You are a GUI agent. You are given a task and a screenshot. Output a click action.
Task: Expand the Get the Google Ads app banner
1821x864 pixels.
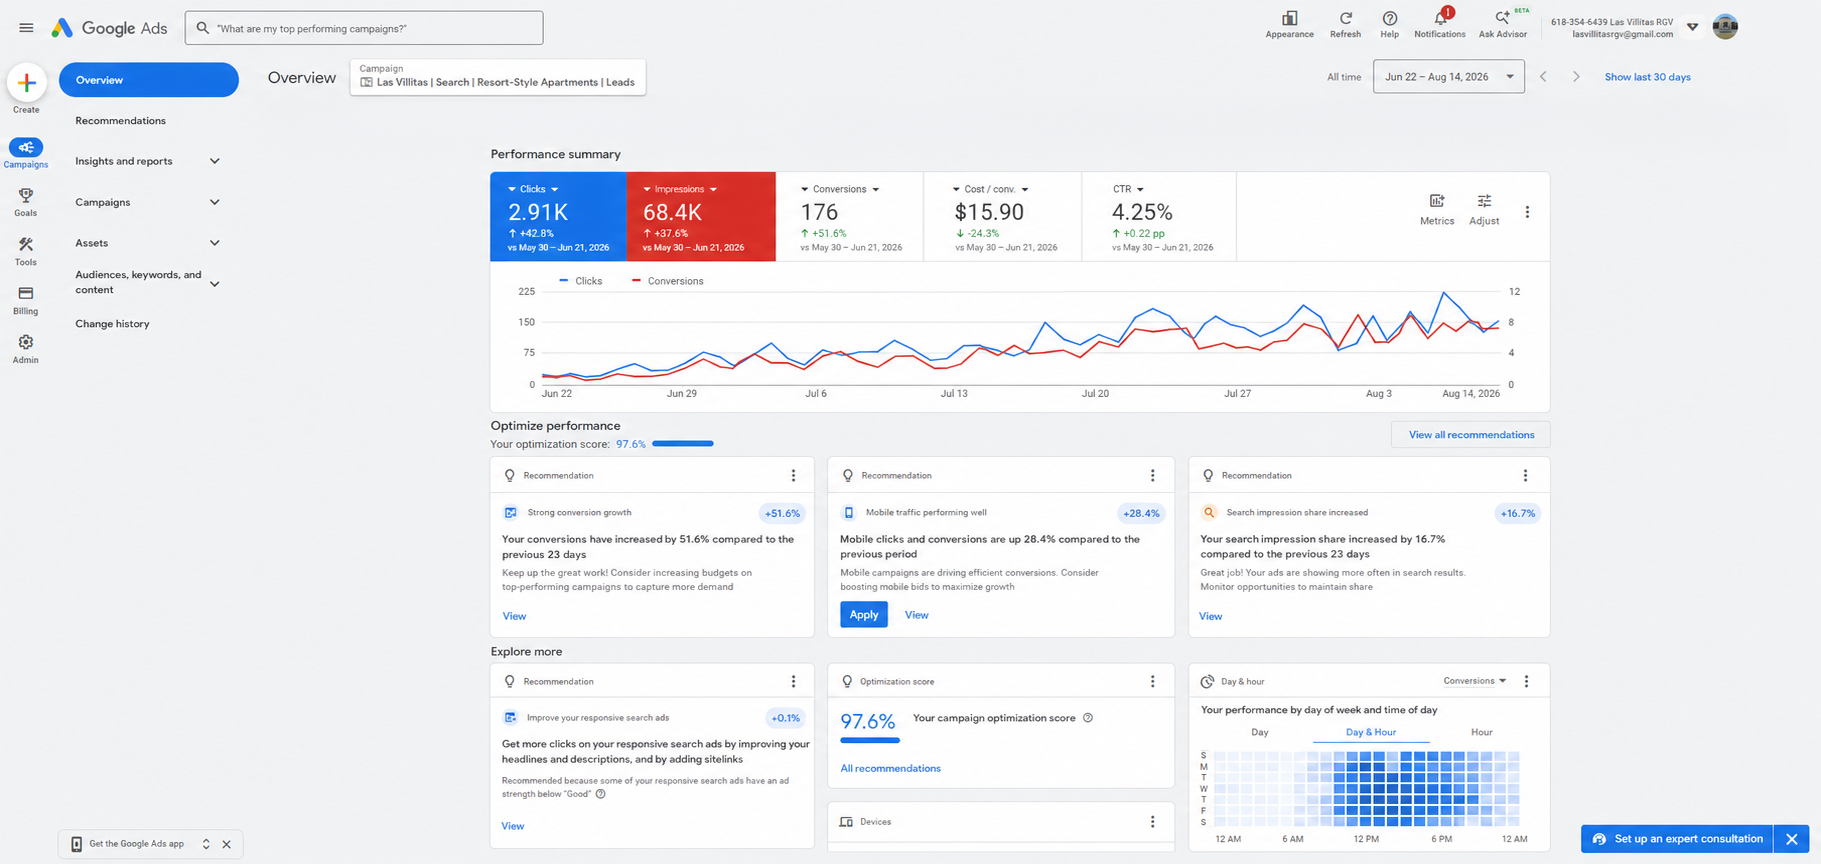206,844
